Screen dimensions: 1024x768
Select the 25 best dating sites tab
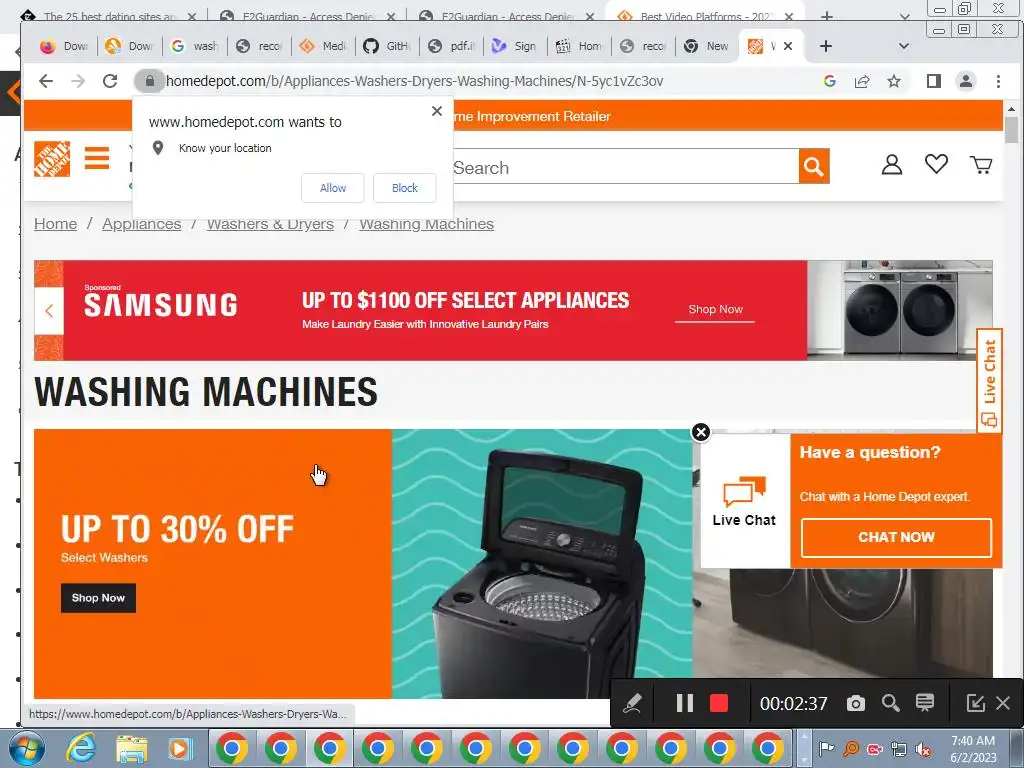point(108,16)
